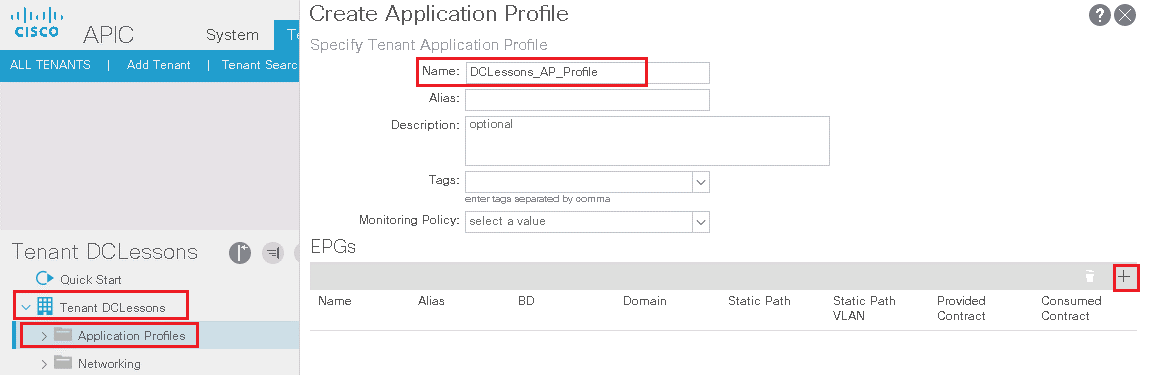Click the Description text area

pyautogui.click(x=647, y=140)
